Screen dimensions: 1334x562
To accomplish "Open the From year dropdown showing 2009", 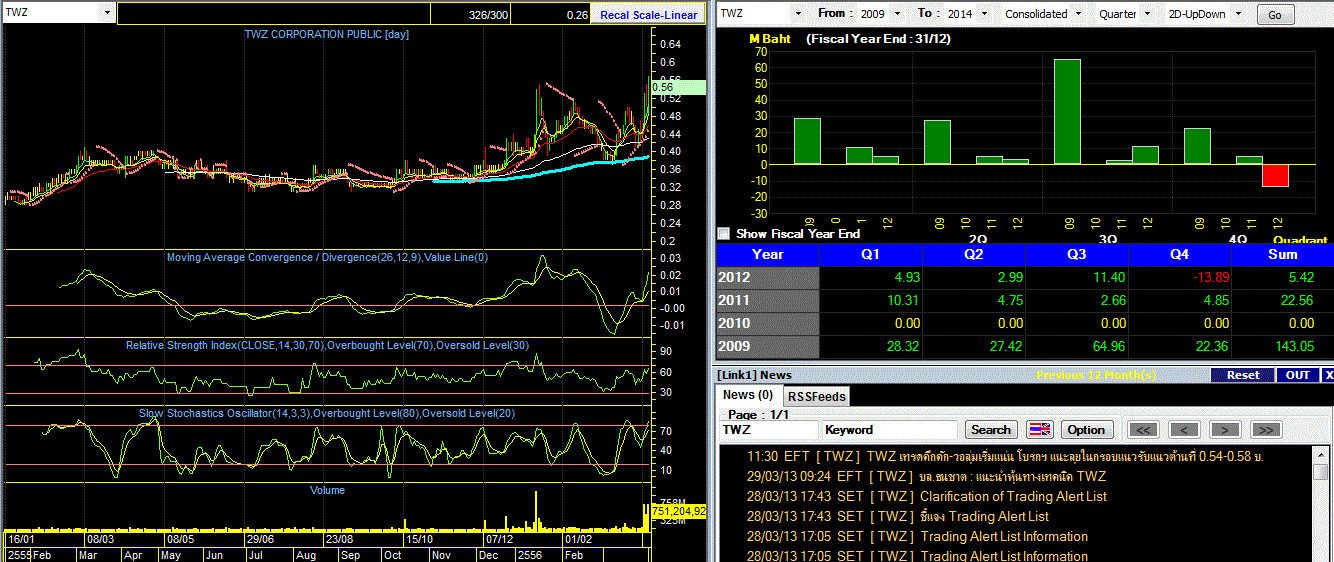I will click(895, 14).
